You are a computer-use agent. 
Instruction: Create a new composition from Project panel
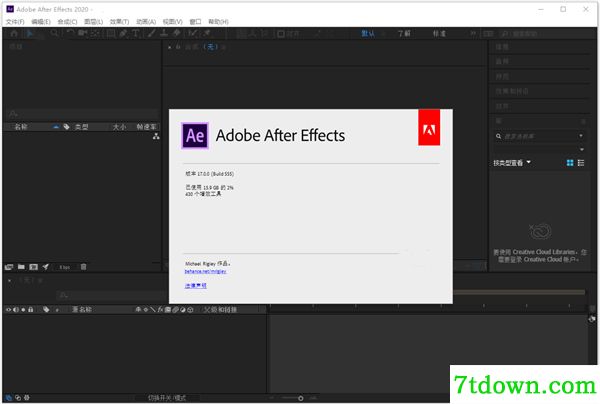34,267
